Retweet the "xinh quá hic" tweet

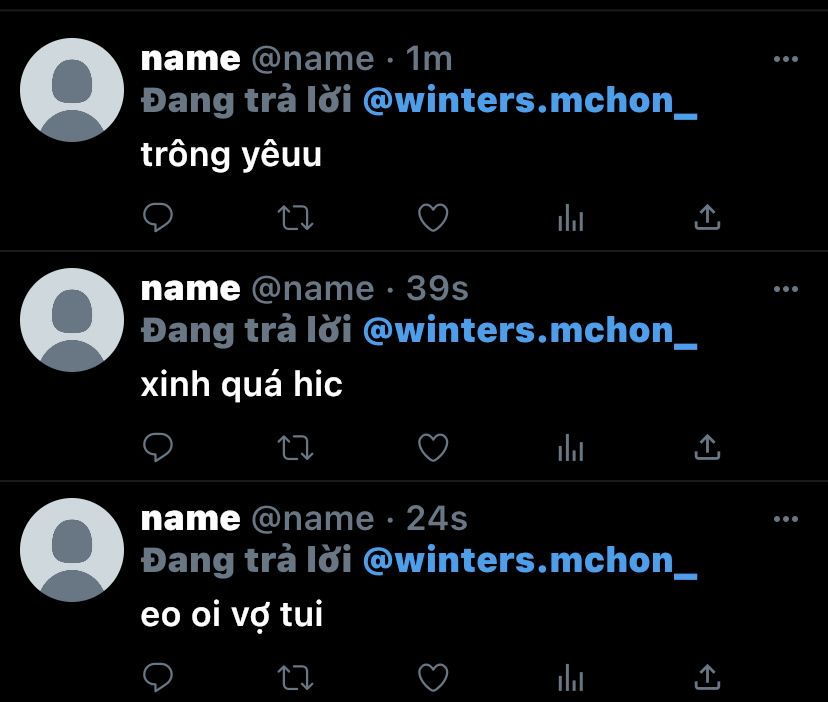[x=296, y=448]
